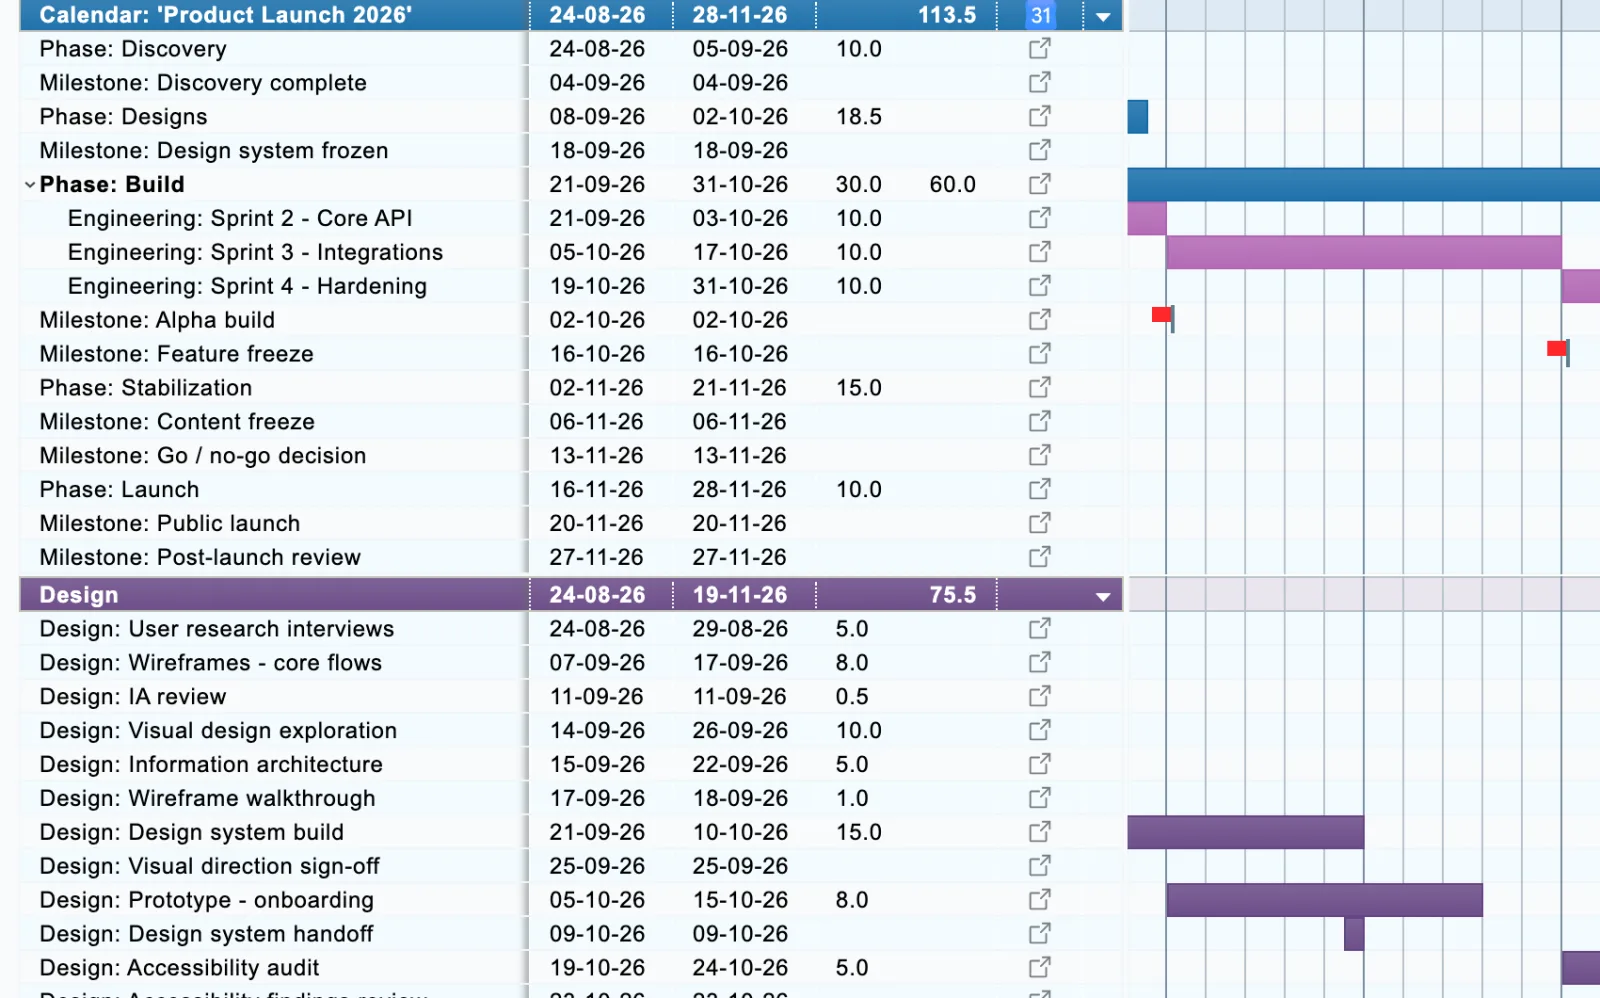Select the Design system build Gantt bar
This screenshot has width=1600, height=998.
1246,832
